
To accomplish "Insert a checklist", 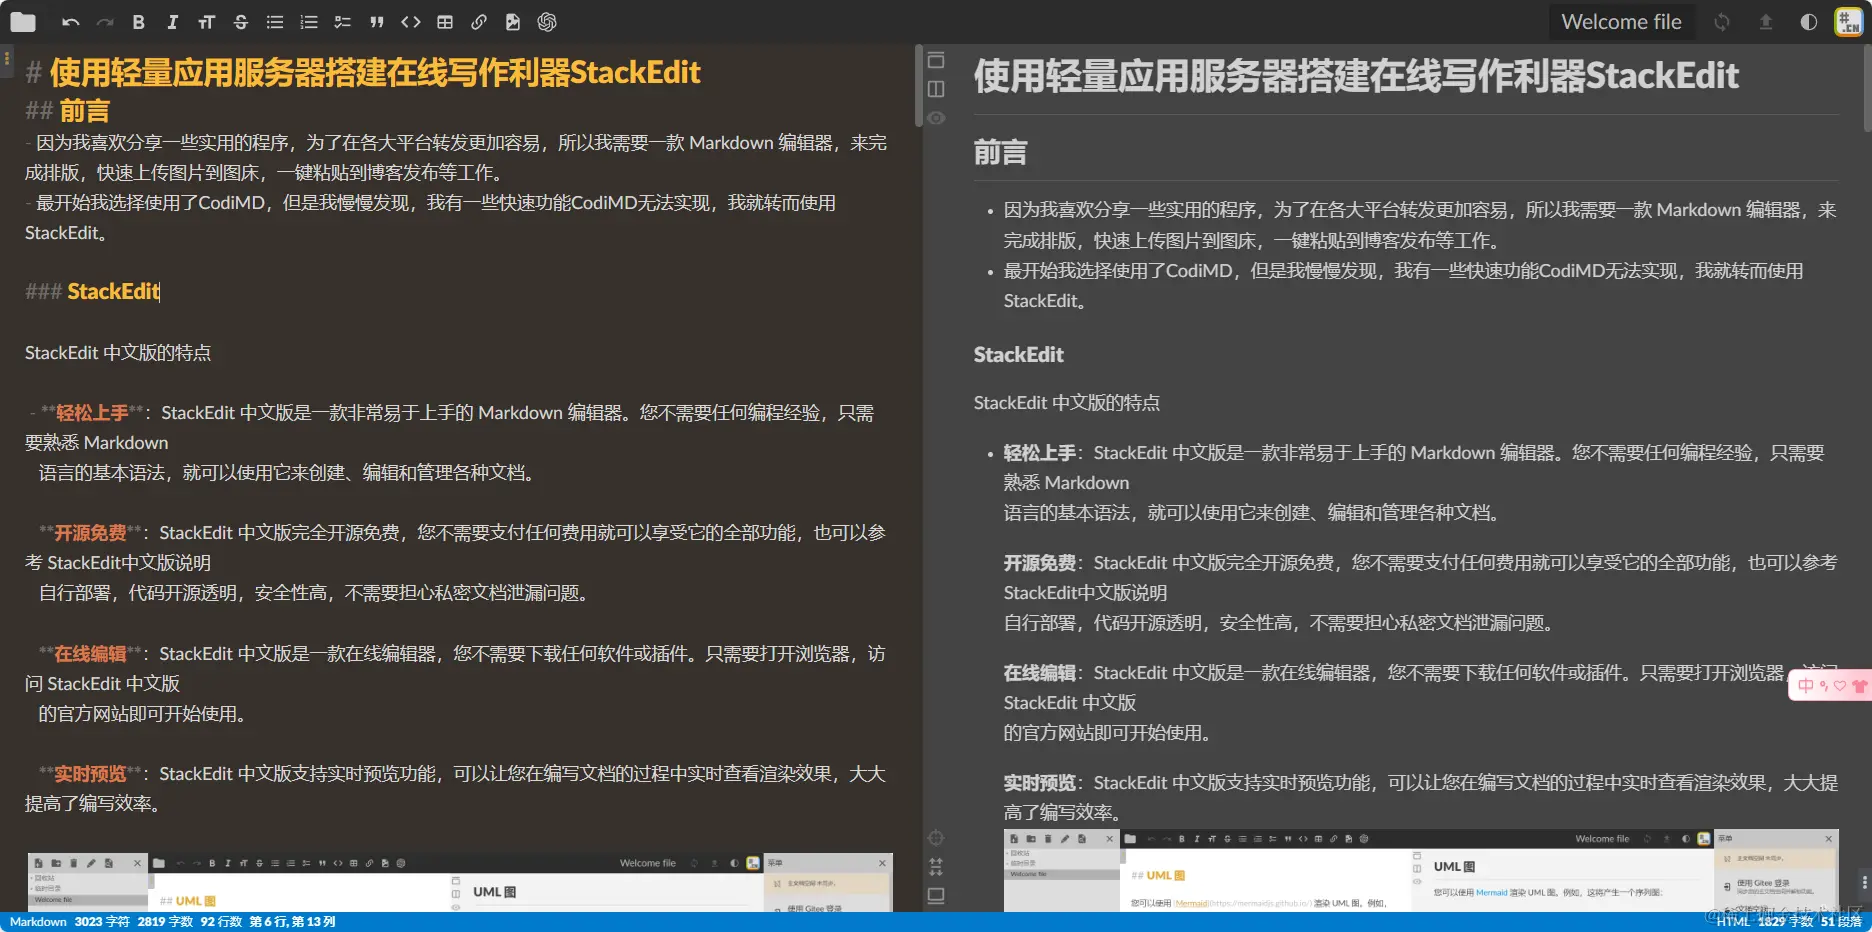I will point(342,22).
